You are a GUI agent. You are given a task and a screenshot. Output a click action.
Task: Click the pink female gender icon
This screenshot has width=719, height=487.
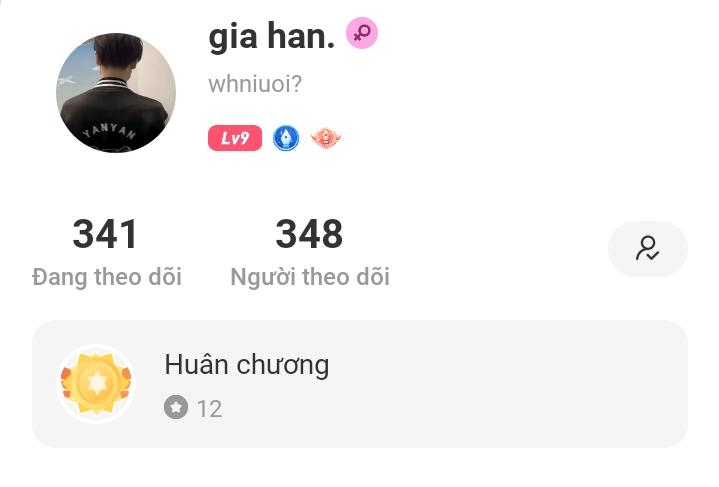pyautogui.click(x=362, y=33)
